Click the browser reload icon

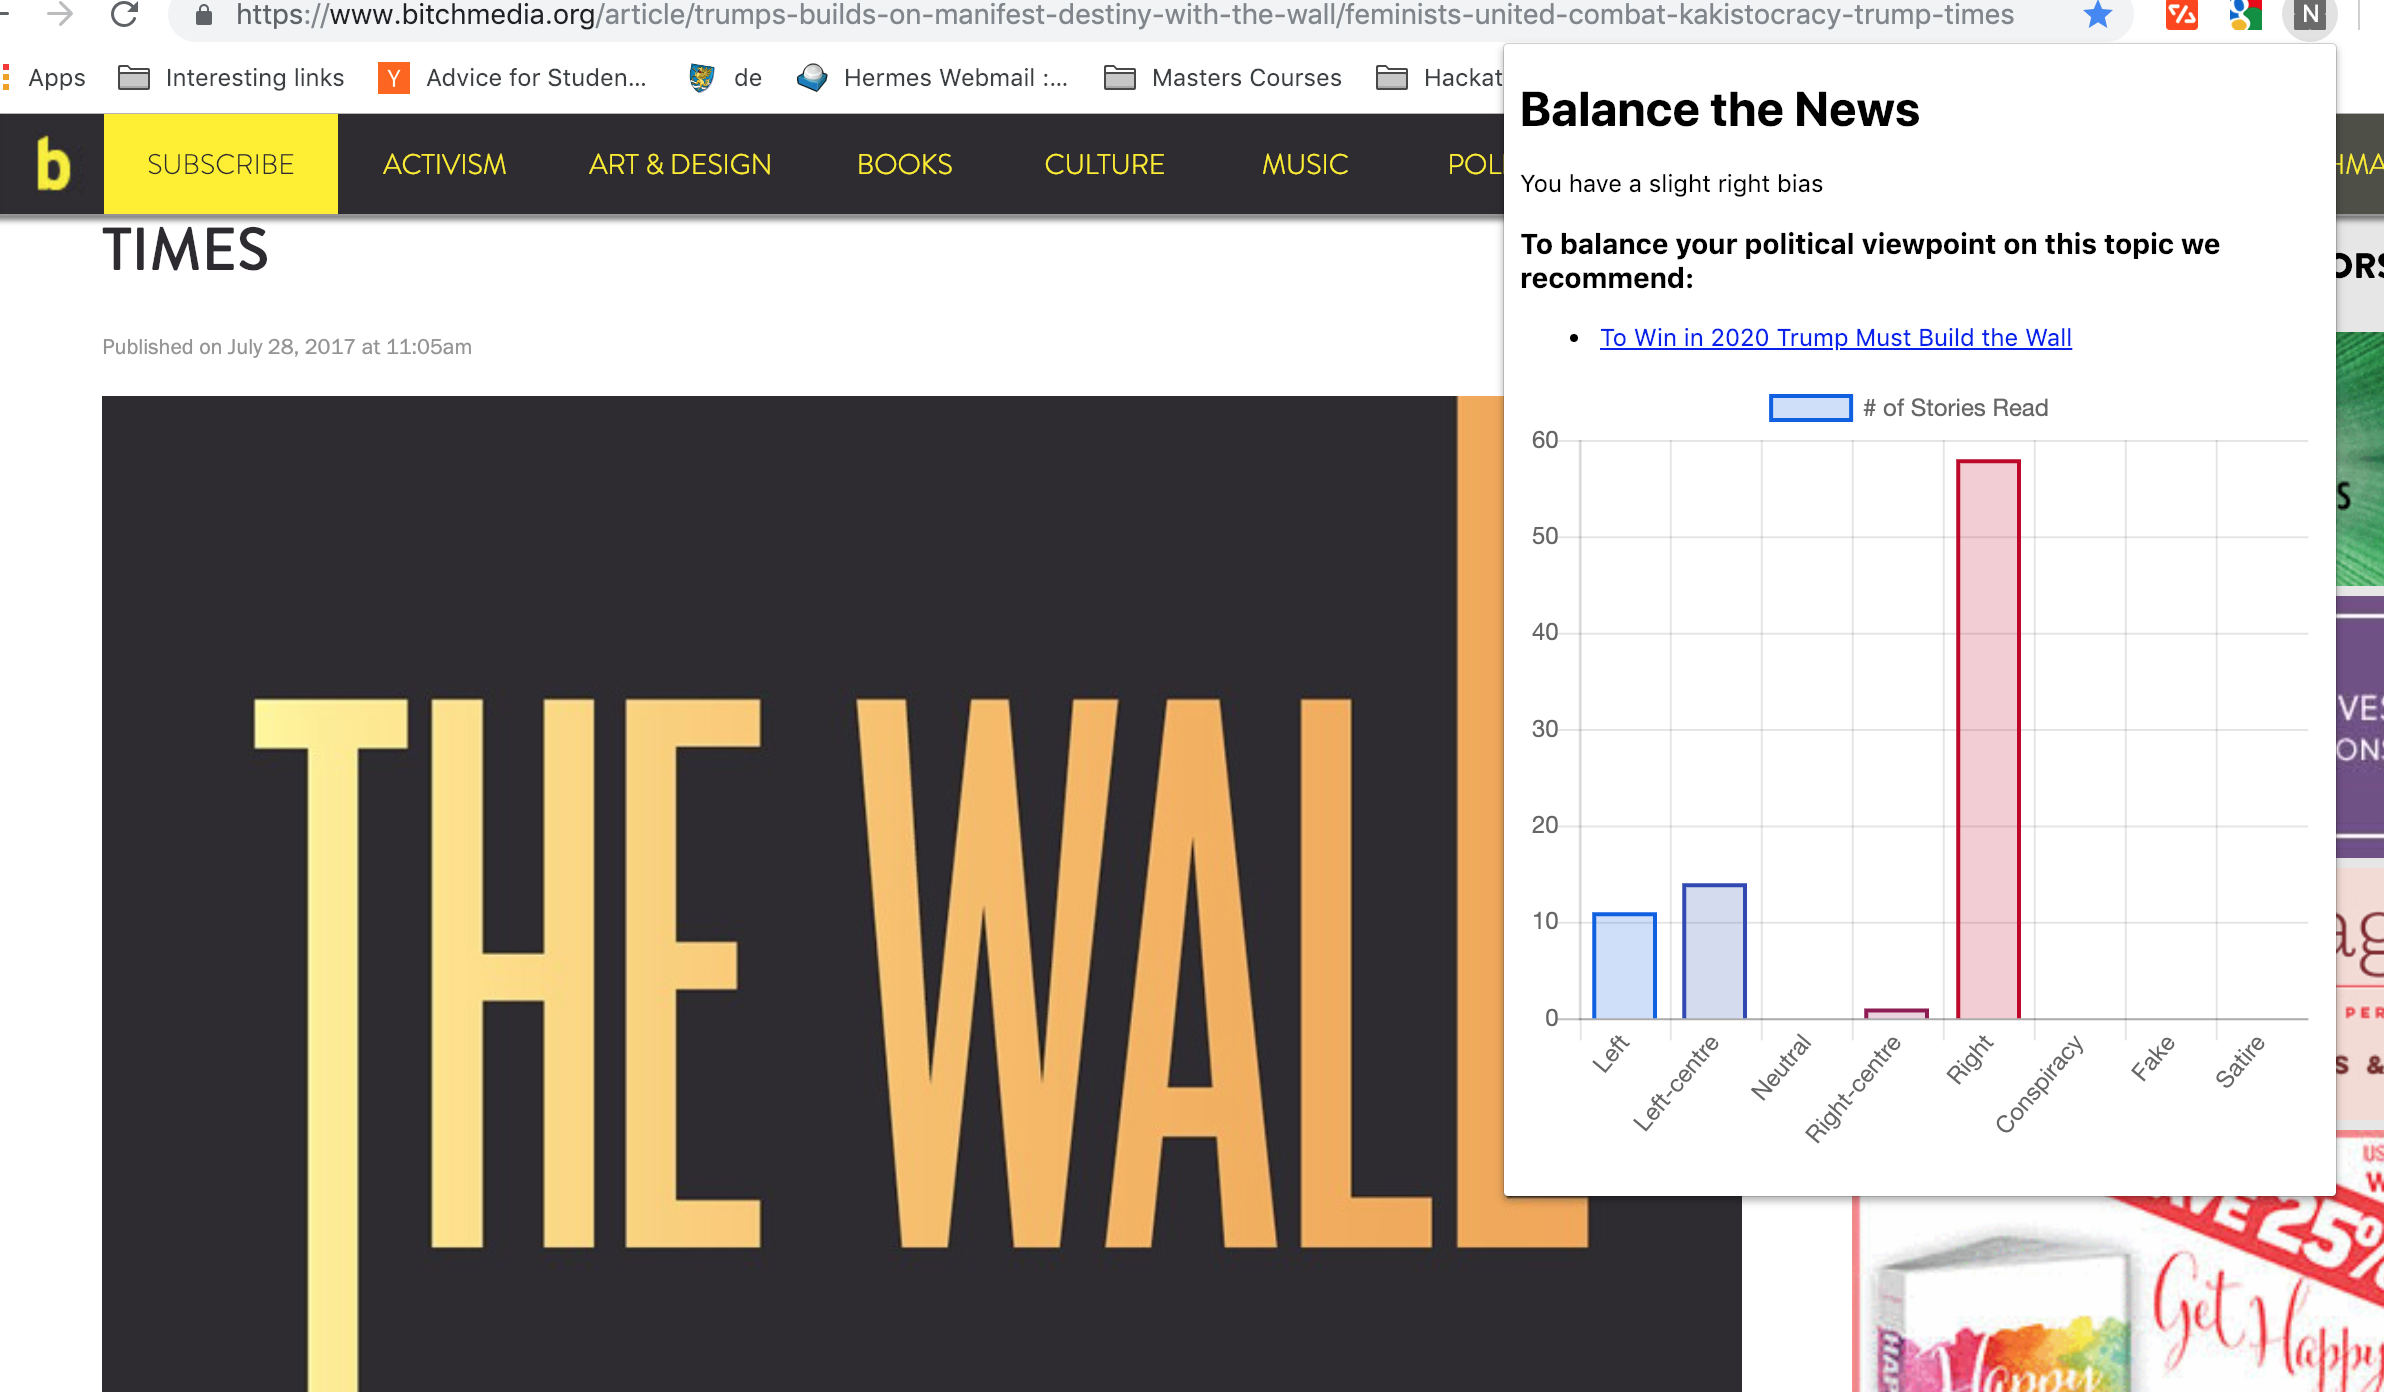[x=124, y=14]
